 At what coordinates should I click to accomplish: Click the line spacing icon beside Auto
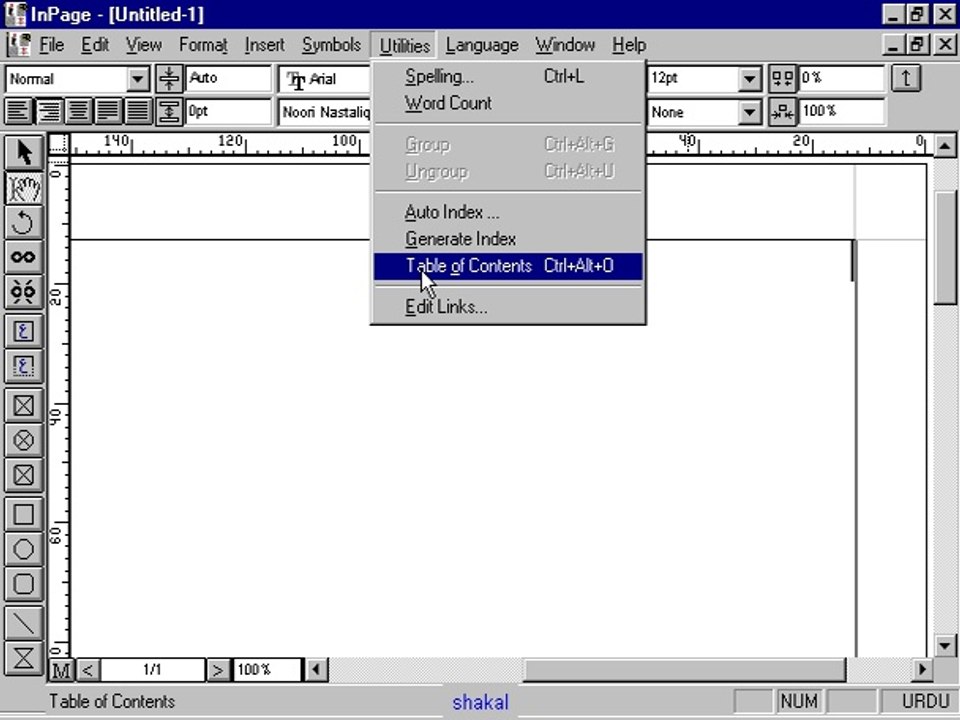pos(169,78)
